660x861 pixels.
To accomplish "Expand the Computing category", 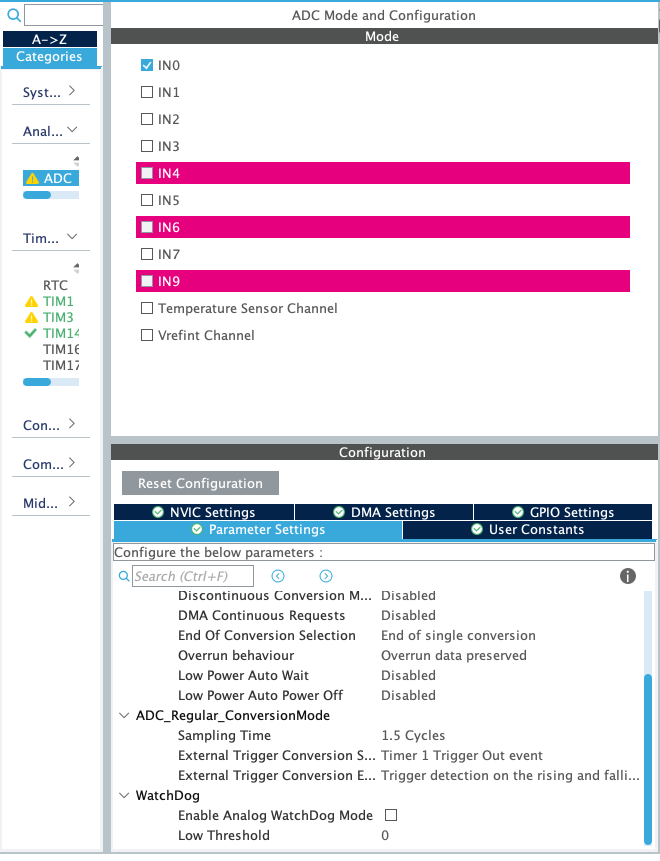I will [x=72, y=463].
